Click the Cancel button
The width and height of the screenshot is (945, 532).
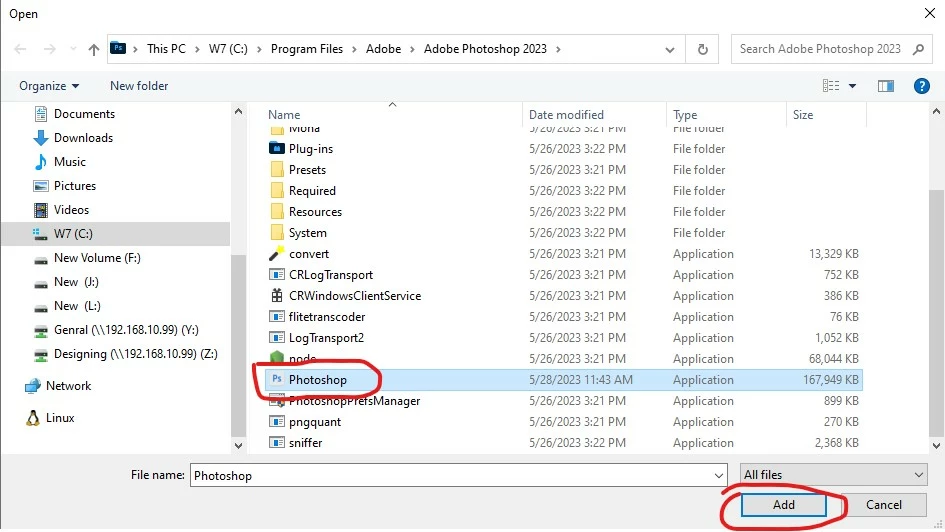884,505
